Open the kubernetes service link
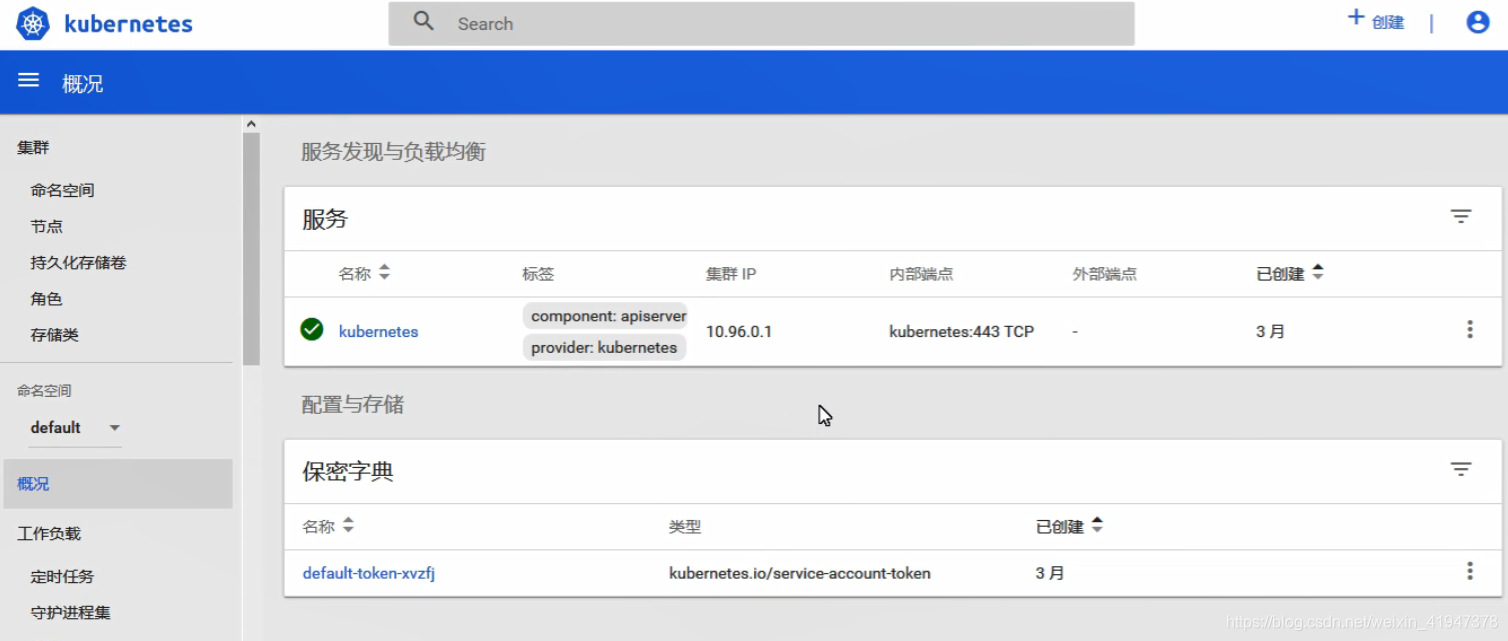The width and height of the screenshot is (1508, 641). click(x=378, y=332)
